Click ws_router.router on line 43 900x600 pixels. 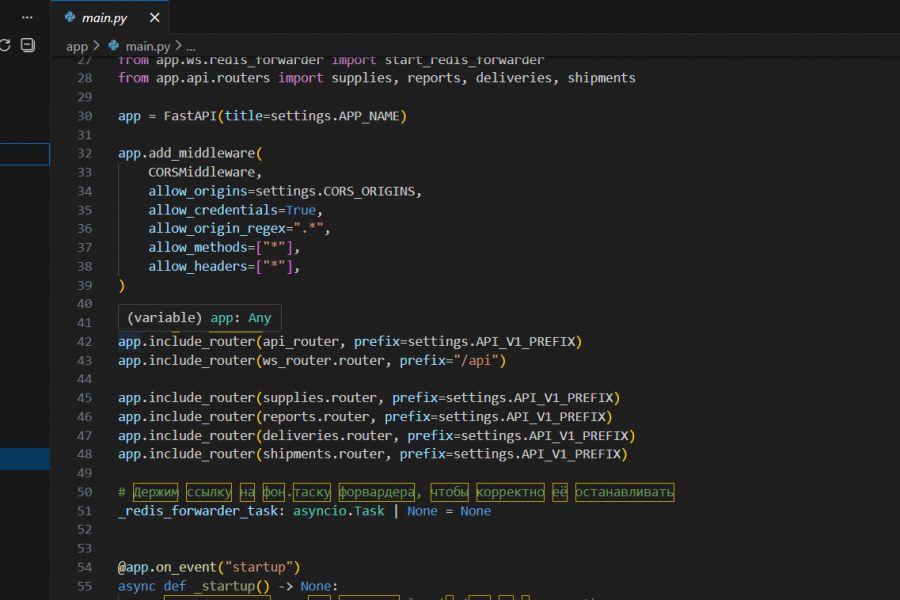point(324,361)
